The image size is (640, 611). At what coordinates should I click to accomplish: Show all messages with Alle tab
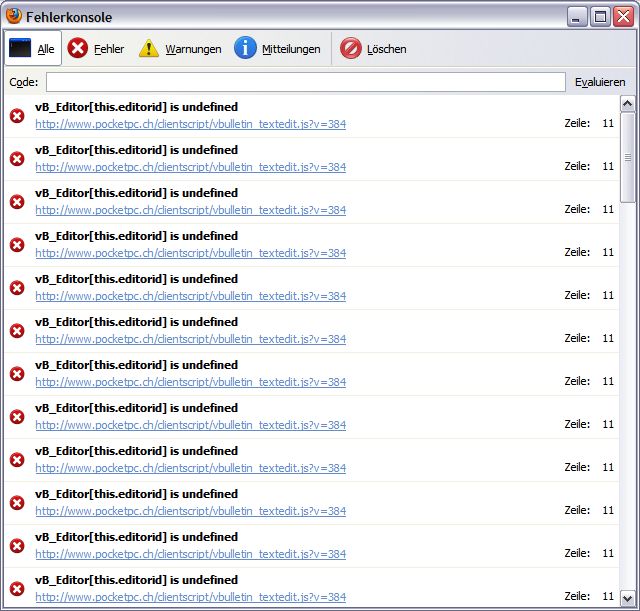tap(33, 48)
